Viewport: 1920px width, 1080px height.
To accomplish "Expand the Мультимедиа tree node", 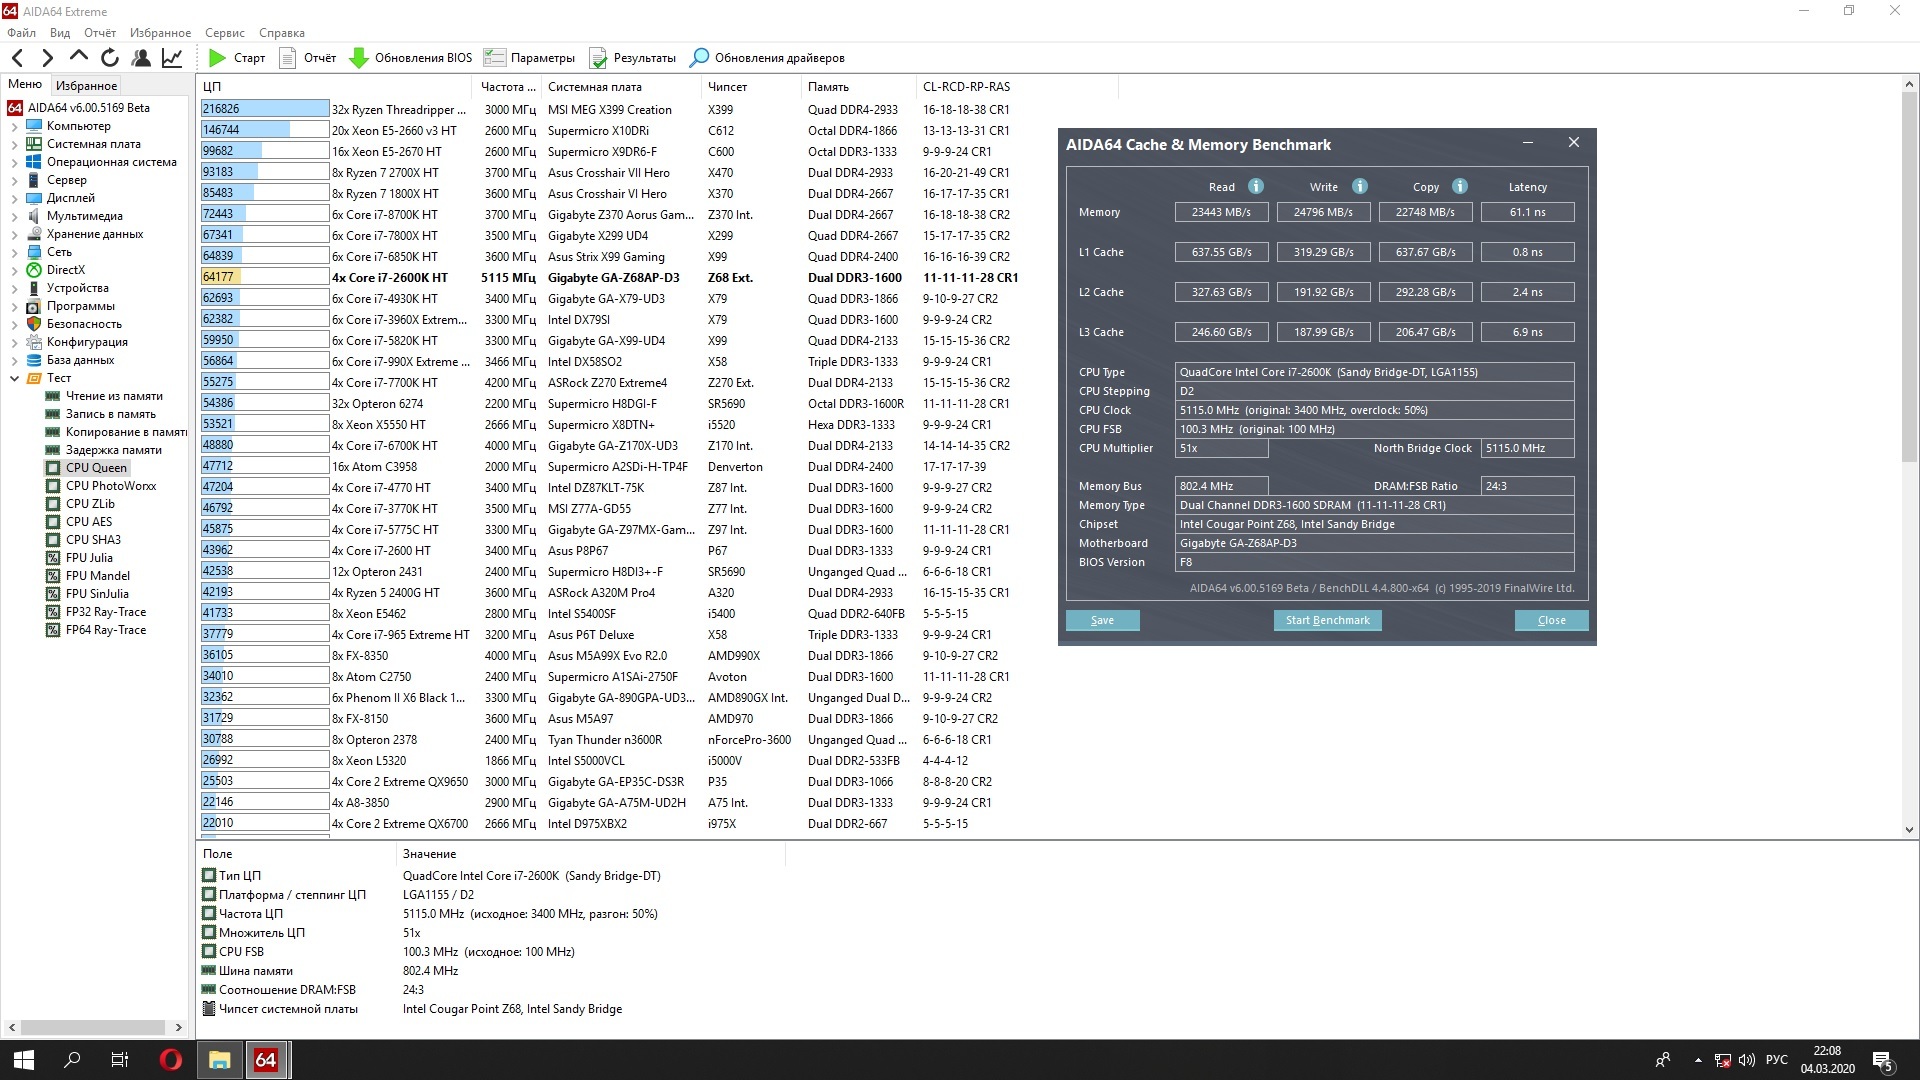I will tap(15, 216).
